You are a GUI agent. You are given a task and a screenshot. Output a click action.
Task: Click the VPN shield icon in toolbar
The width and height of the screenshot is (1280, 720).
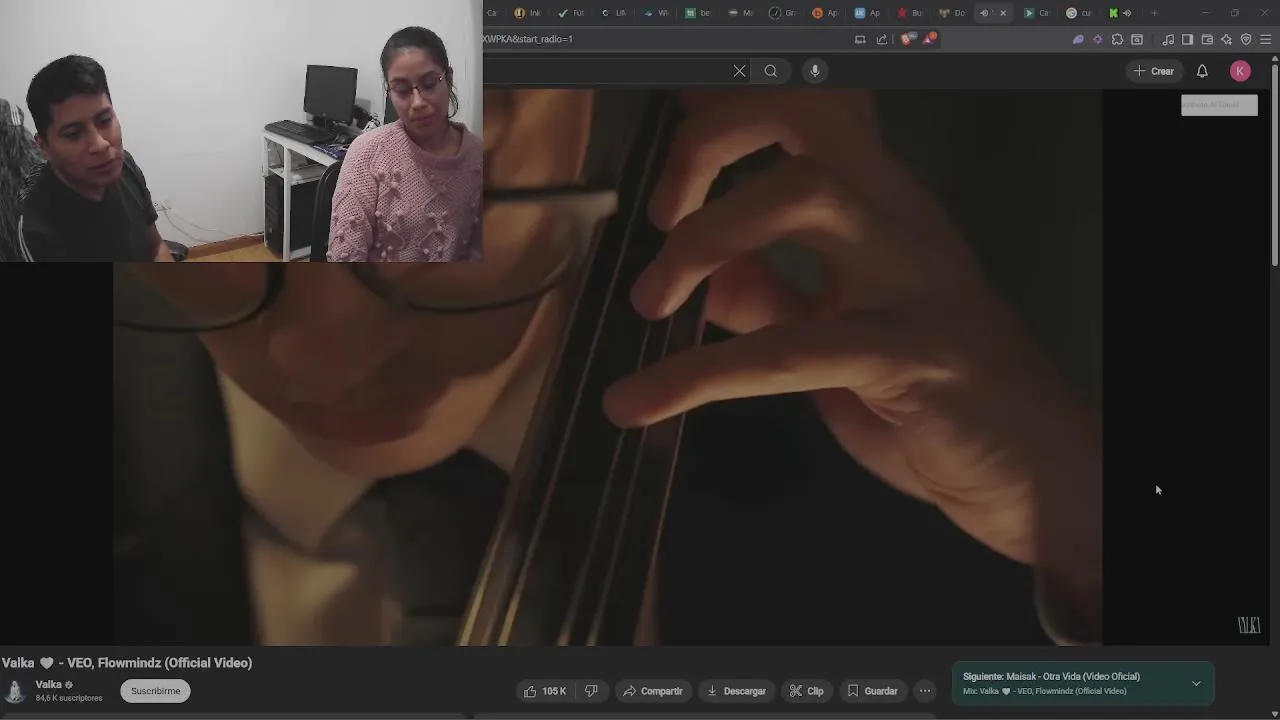[x=1246, y=39]
